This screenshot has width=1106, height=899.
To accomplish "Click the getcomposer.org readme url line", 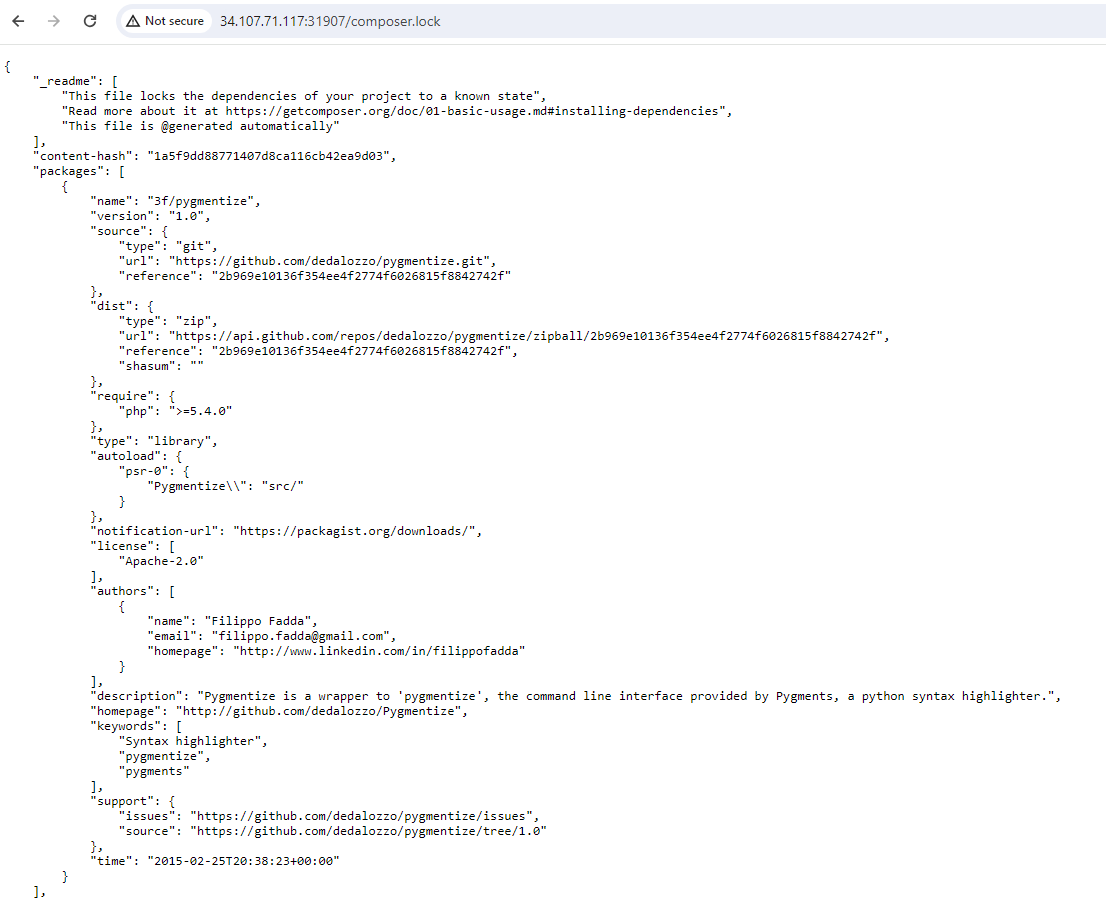I will (396, 111).
